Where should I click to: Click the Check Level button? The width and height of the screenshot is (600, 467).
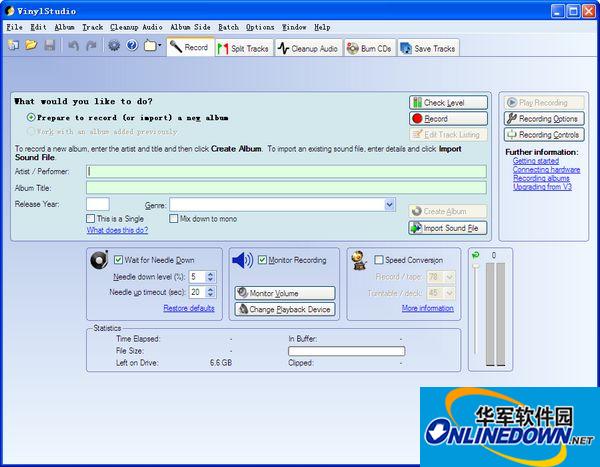[448, 103]
